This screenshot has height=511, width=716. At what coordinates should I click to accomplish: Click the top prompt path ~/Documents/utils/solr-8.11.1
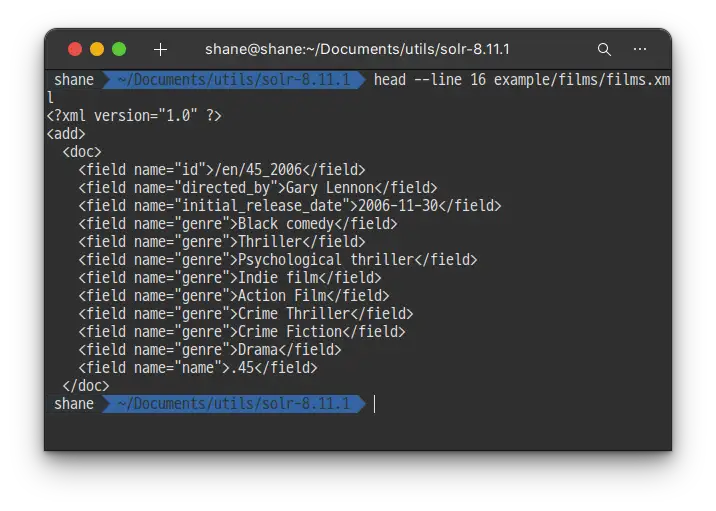233,80
